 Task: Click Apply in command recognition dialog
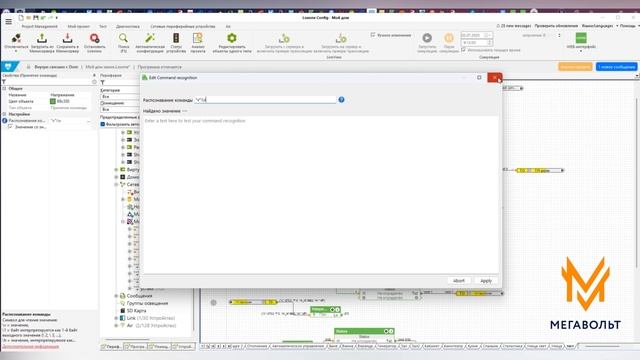(x=486, y=281)
